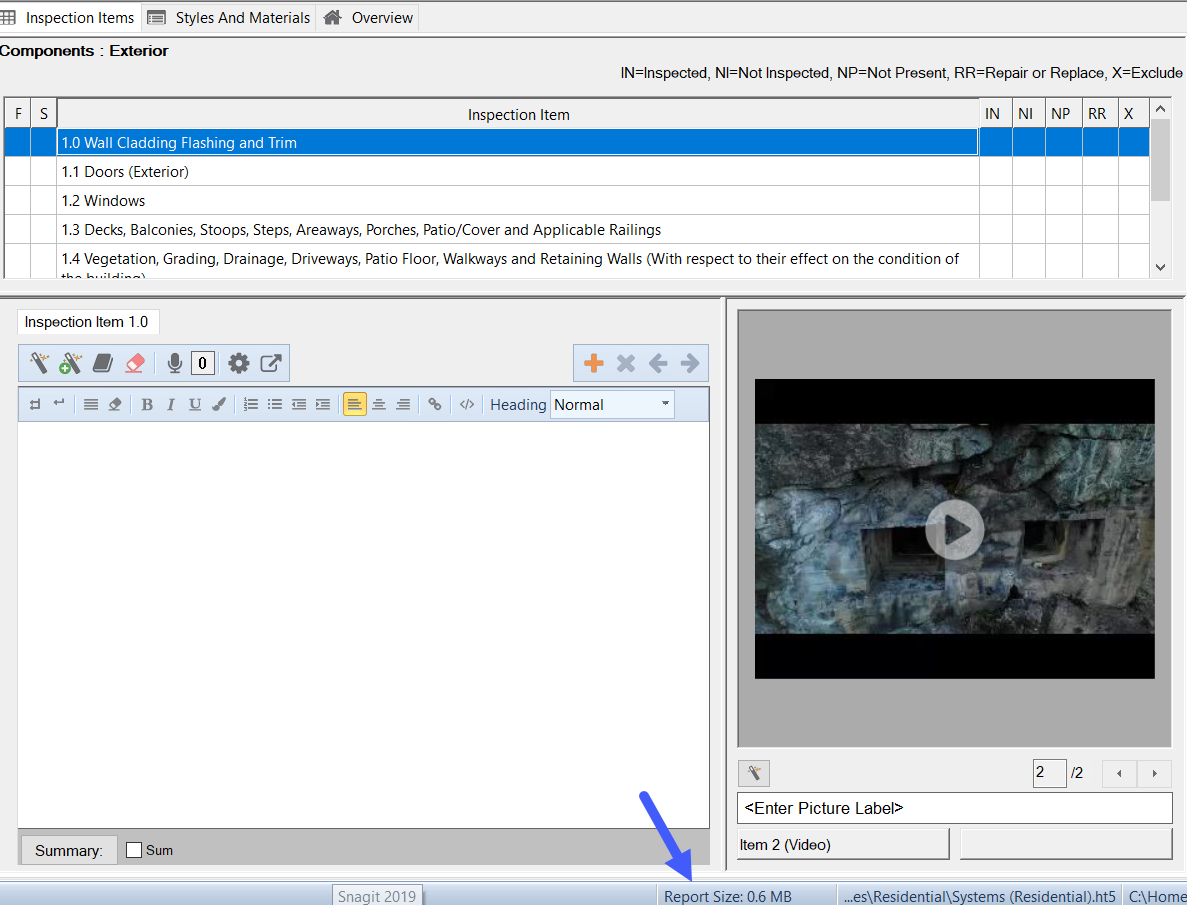Enable the Sum checkbox
1187x905 pixels.
click(x=134, y=850)
